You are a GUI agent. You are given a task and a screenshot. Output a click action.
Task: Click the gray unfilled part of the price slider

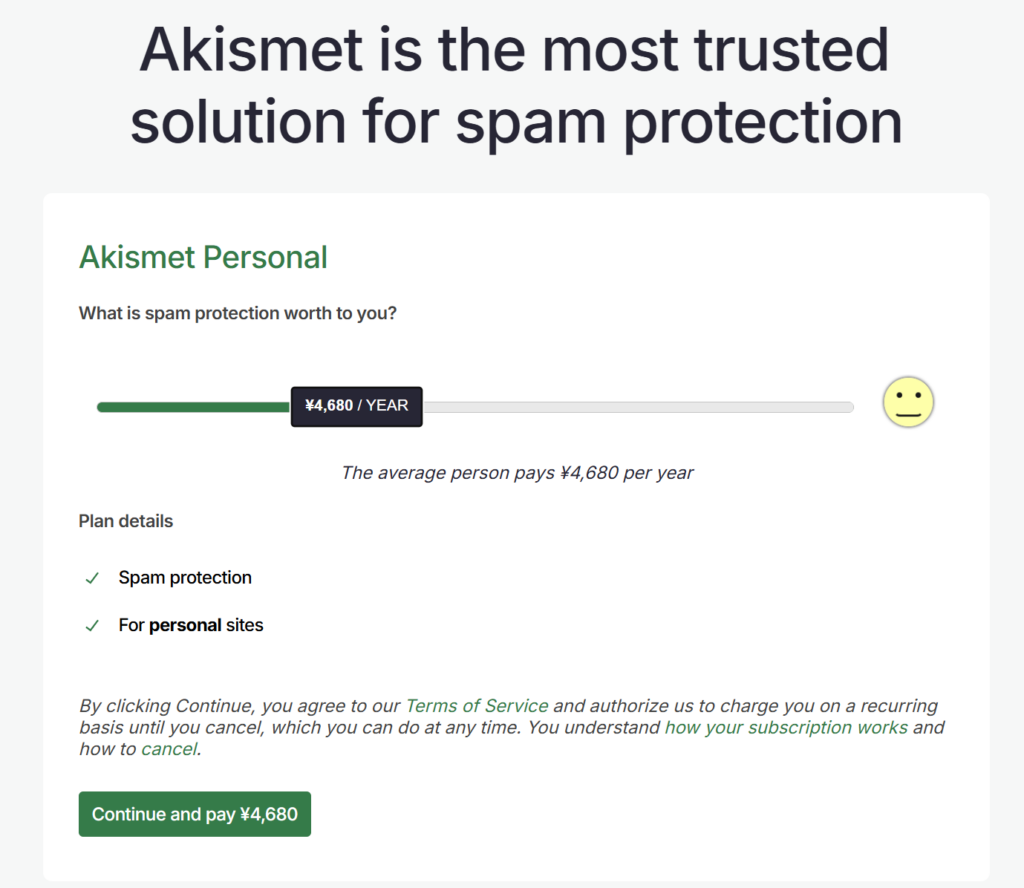(638, 407)
